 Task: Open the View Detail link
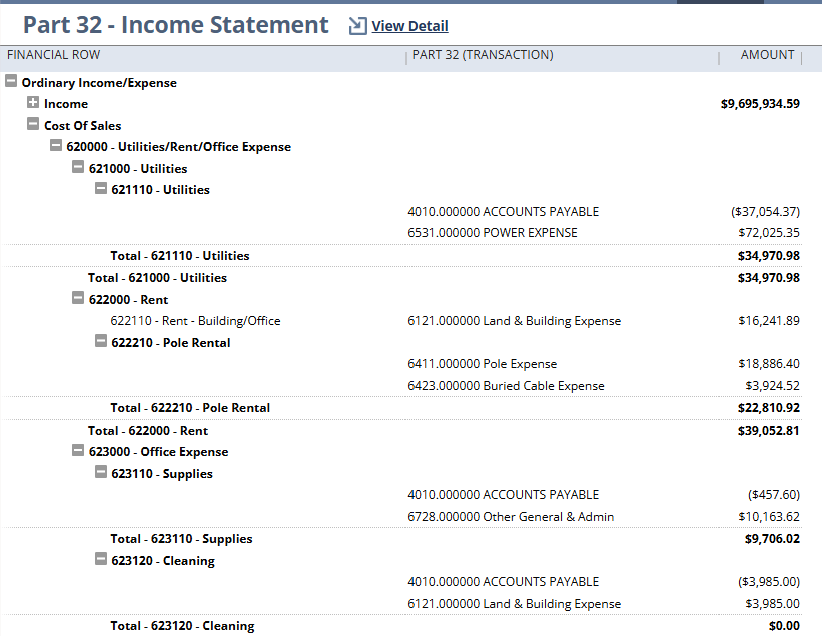coord(410,26)
